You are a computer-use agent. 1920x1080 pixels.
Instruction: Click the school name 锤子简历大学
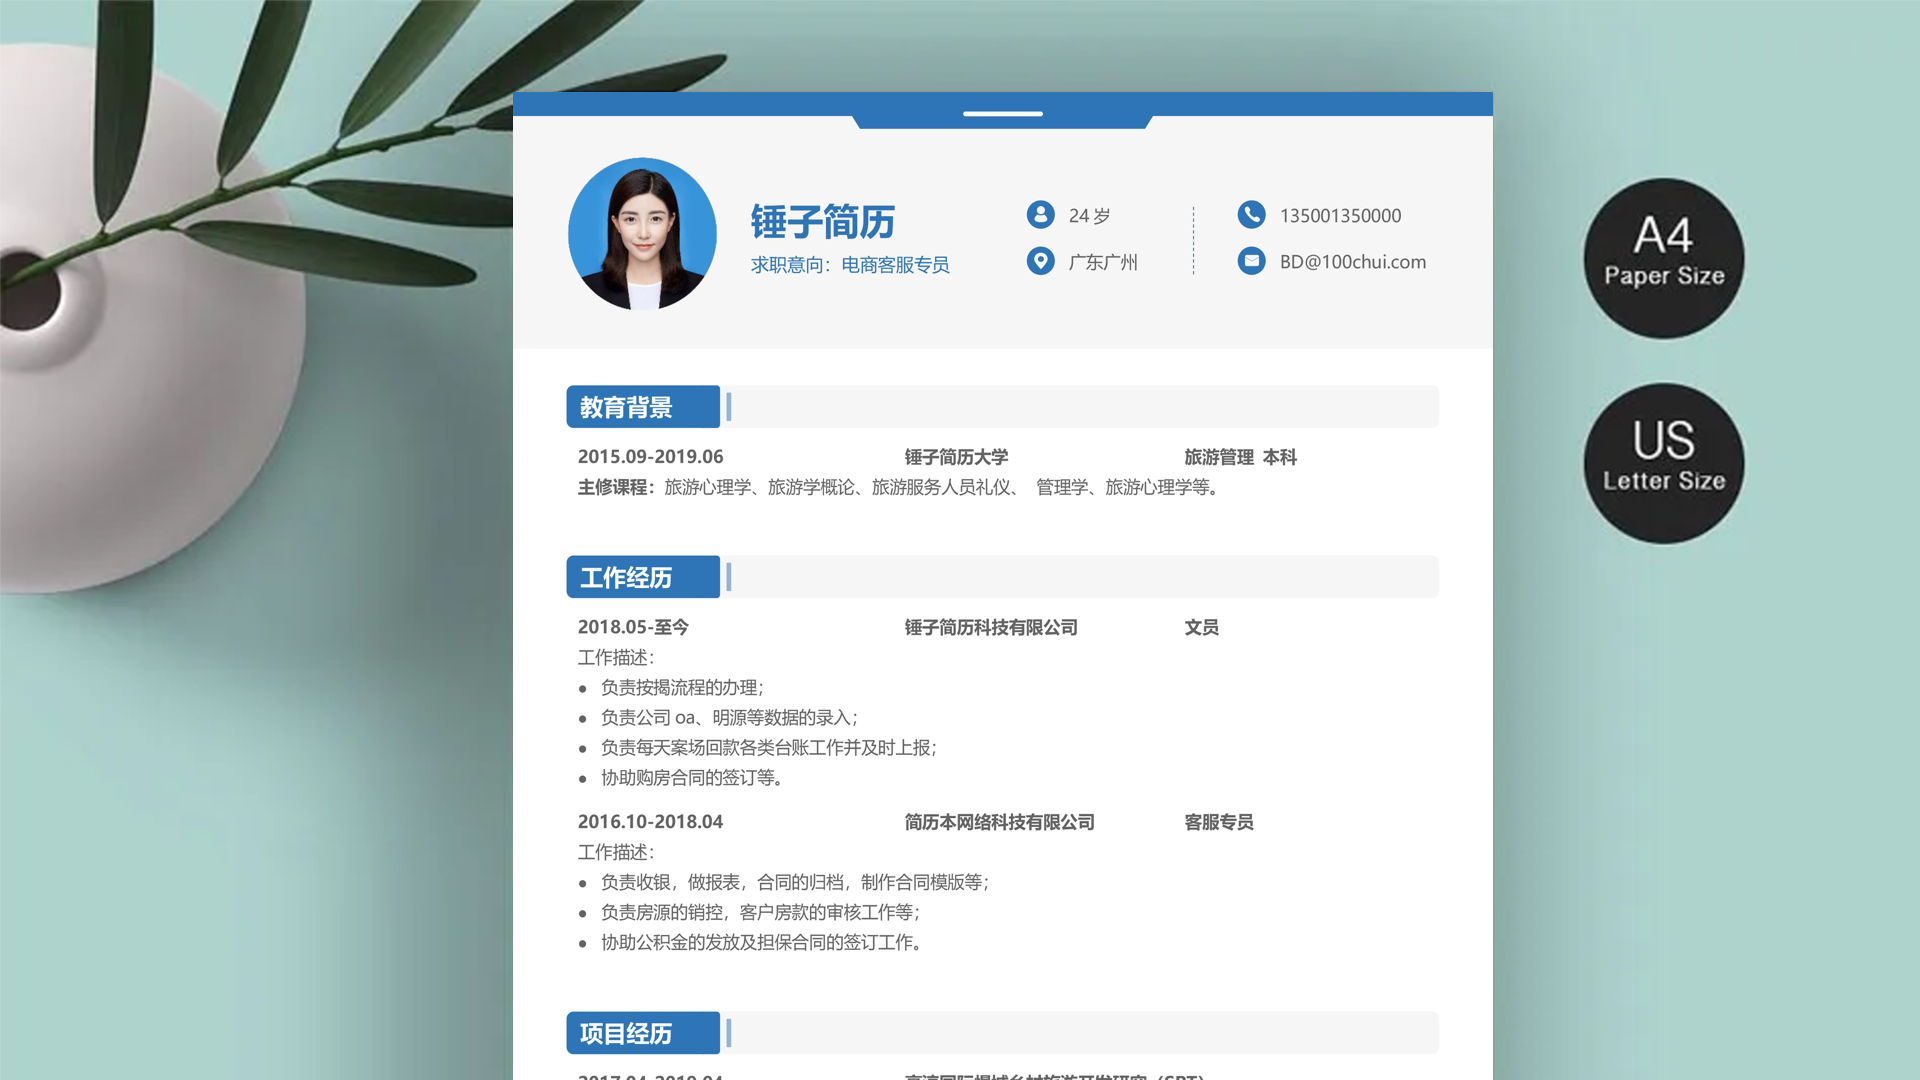[956, 457]
